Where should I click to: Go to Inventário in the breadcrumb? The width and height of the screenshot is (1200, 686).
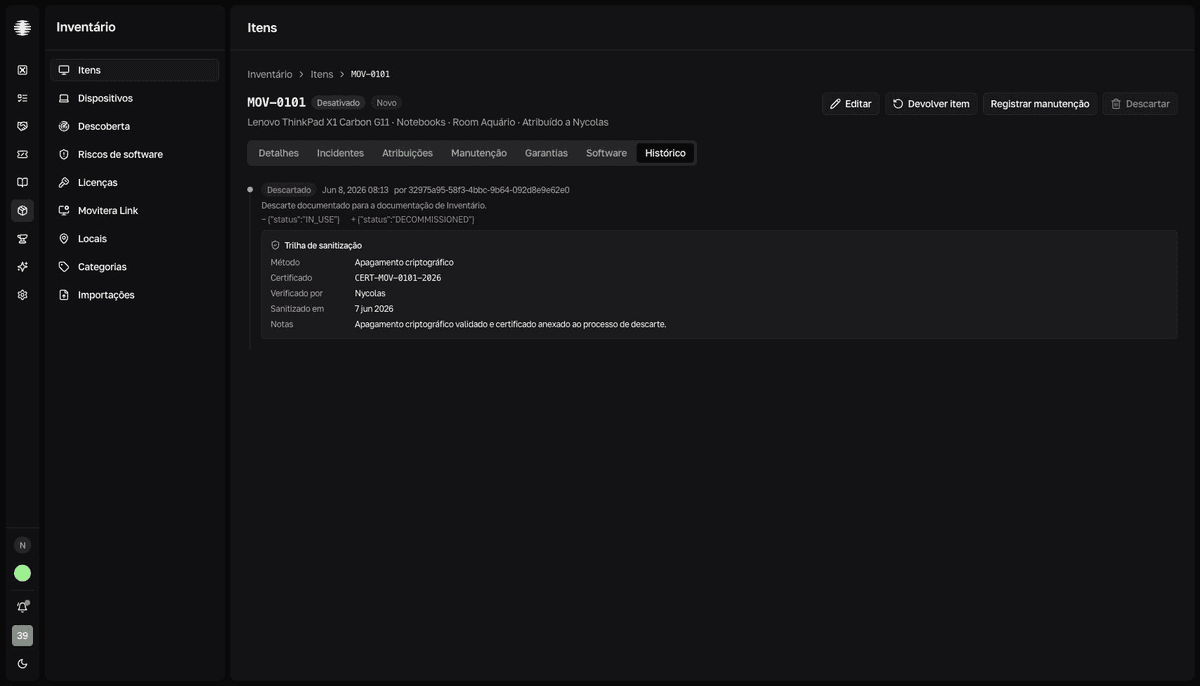click(270, 74)
